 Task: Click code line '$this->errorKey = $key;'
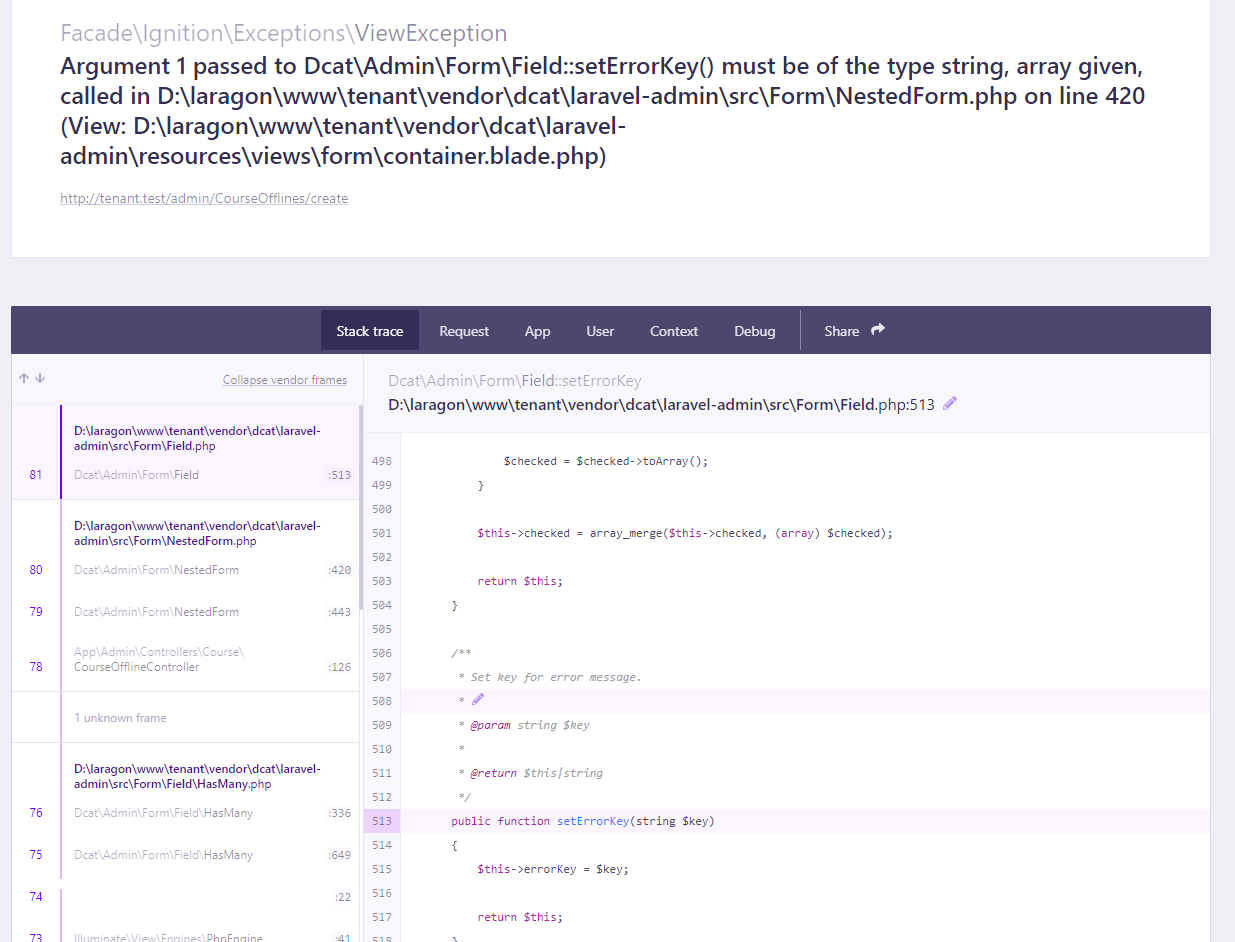(553, 869)
